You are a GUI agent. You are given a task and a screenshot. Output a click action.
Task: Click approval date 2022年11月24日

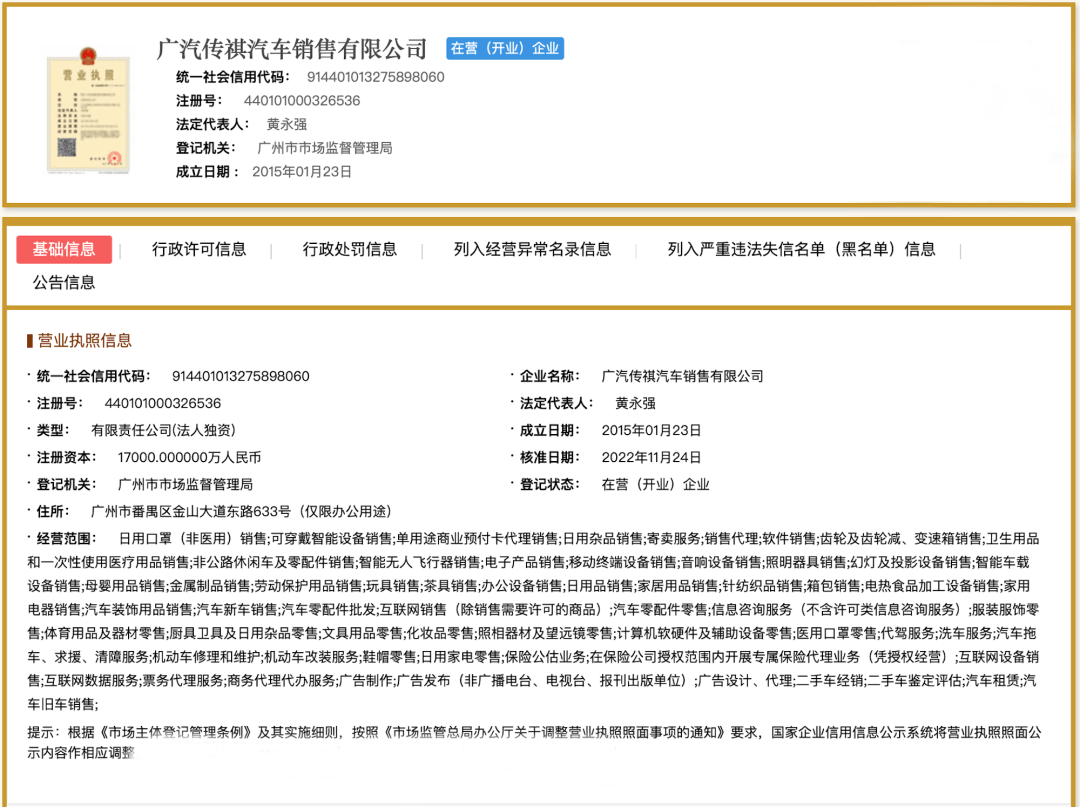(x=651, y=457)
